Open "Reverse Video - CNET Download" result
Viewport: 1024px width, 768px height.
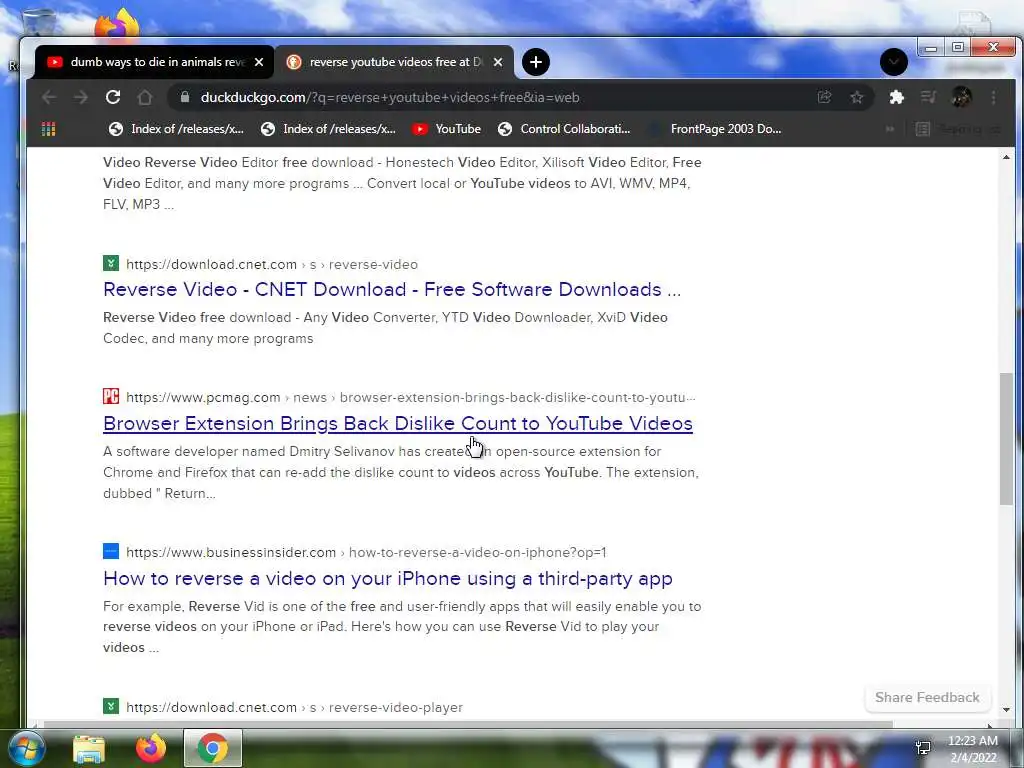[x=392, y=289]
